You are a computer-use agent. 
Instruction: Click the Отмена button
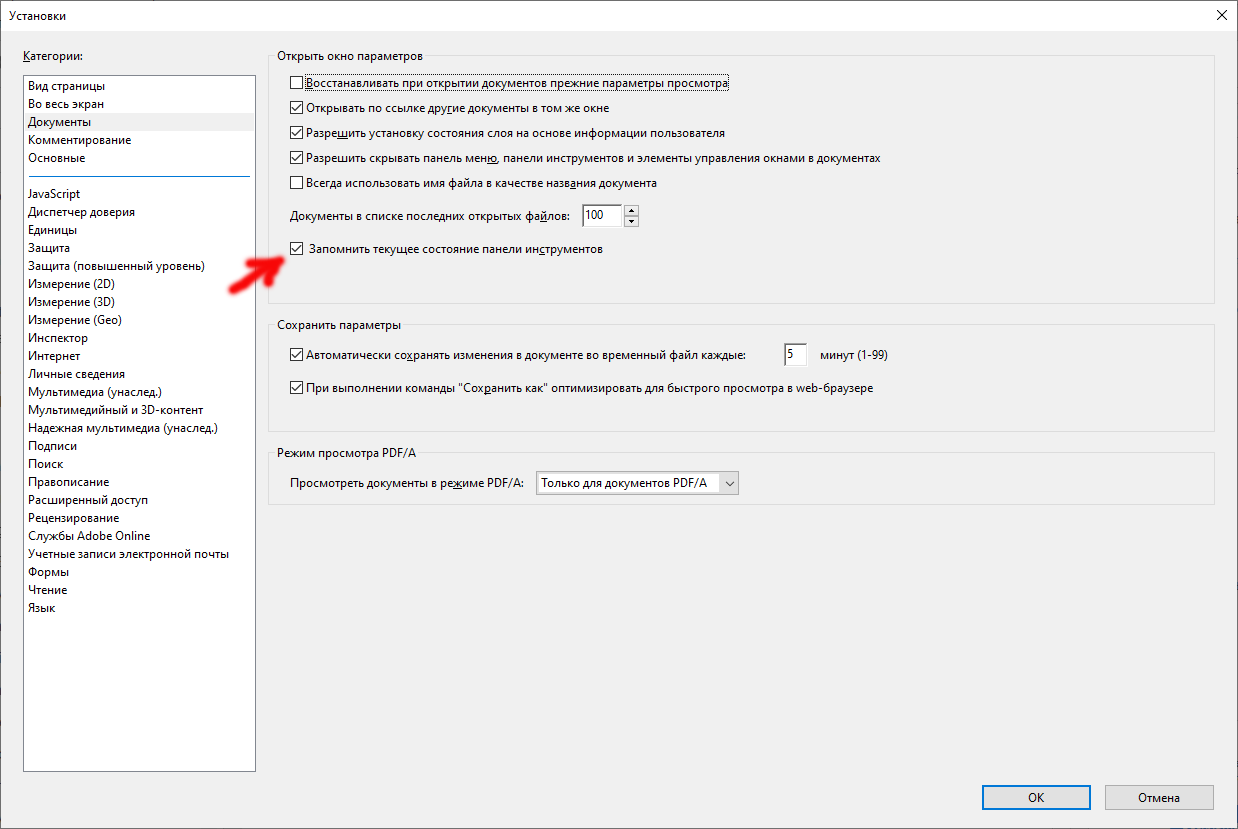click(1159, 797)
